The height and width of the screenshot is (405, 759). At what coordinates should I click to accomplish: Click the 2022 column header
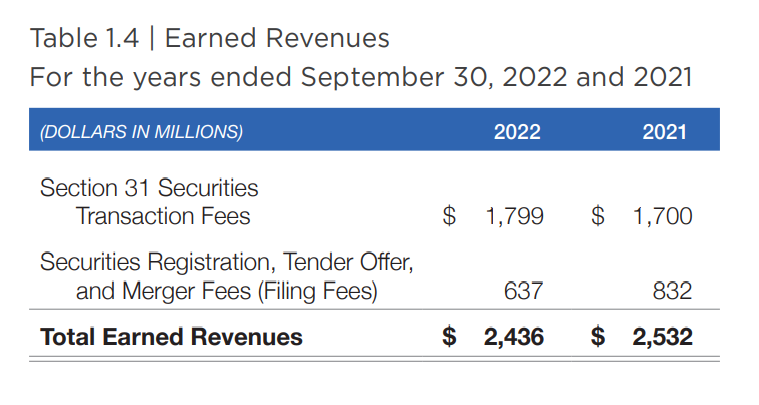(517, 131)
